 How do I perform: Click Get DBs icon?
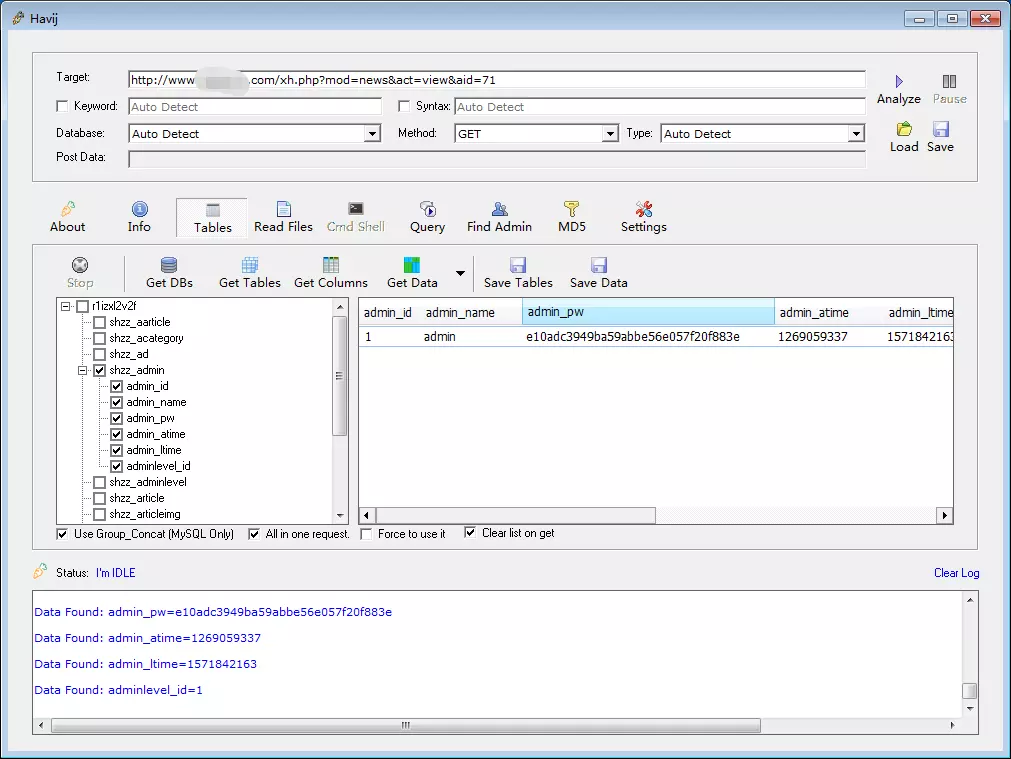pos(169,265)
